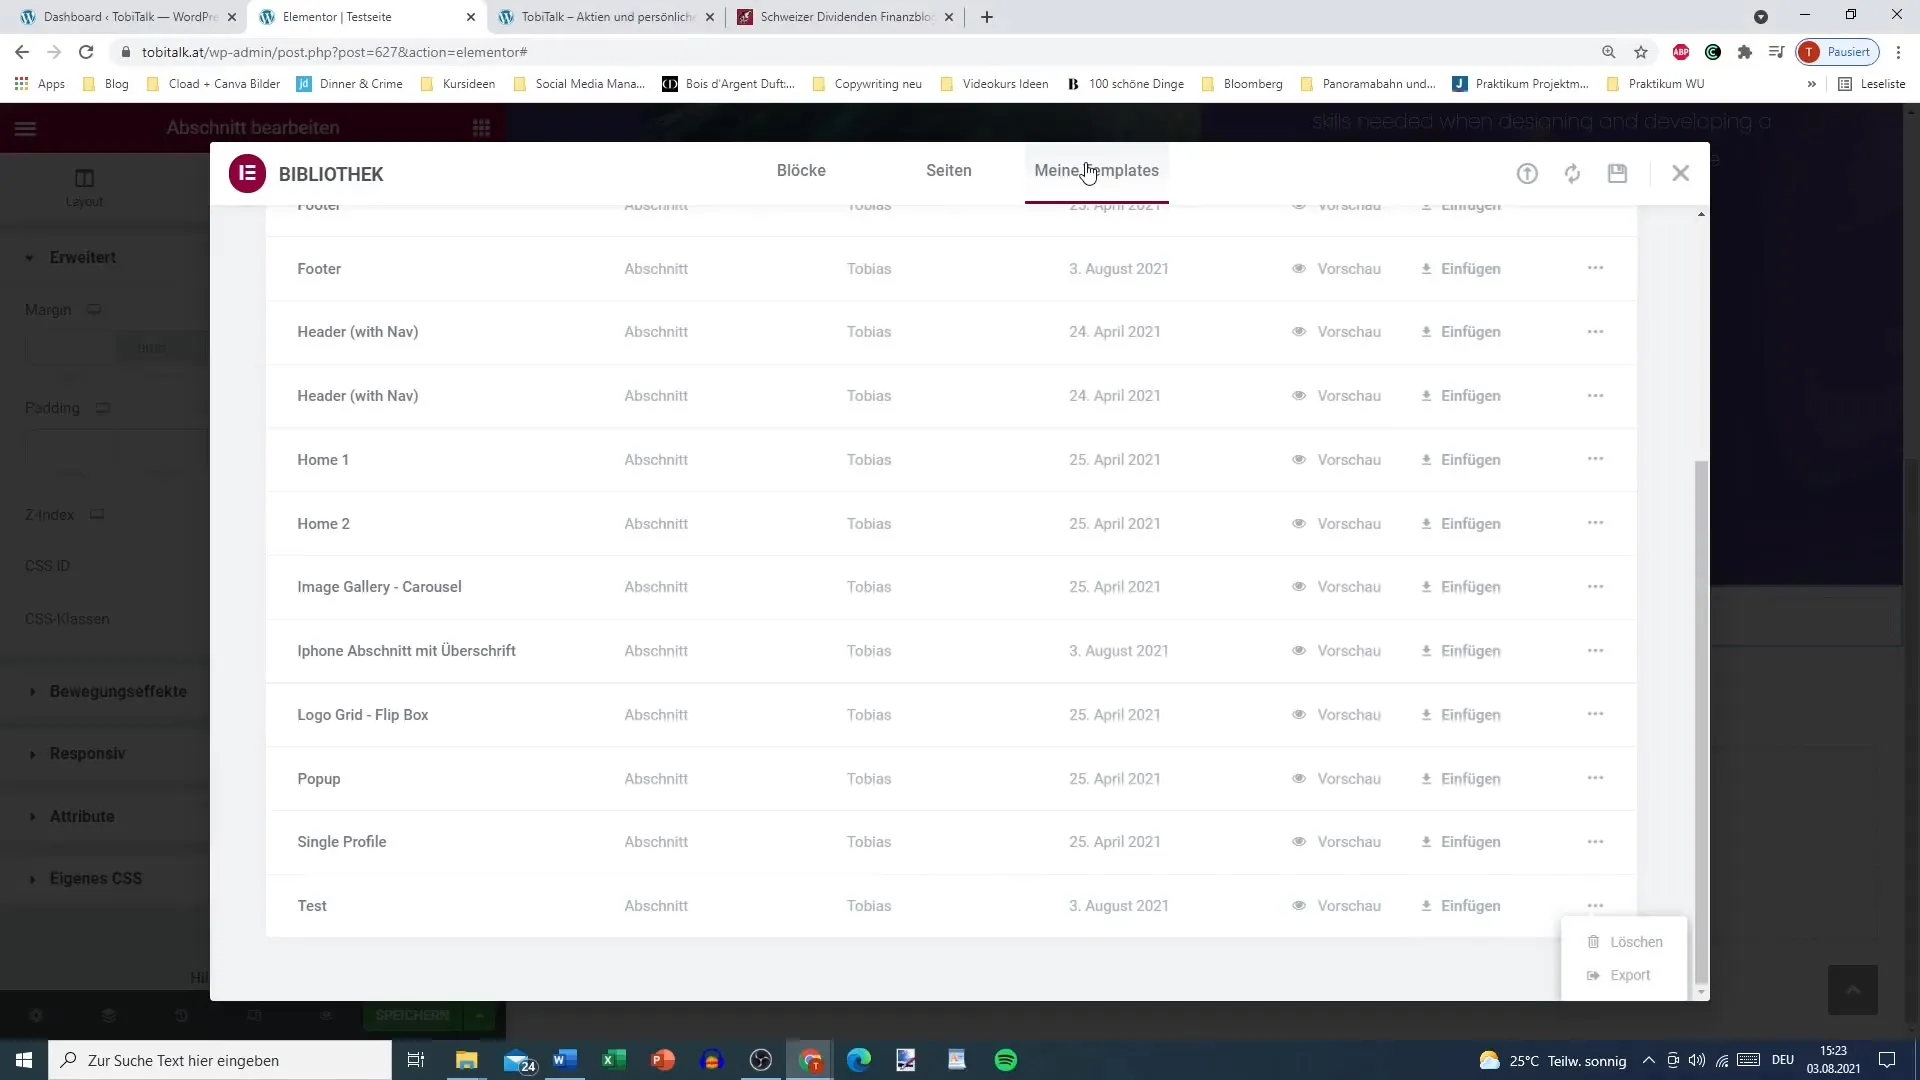Preview the Home 1 template
Screen dimensions: 1920x1080
pos(1336,460)
